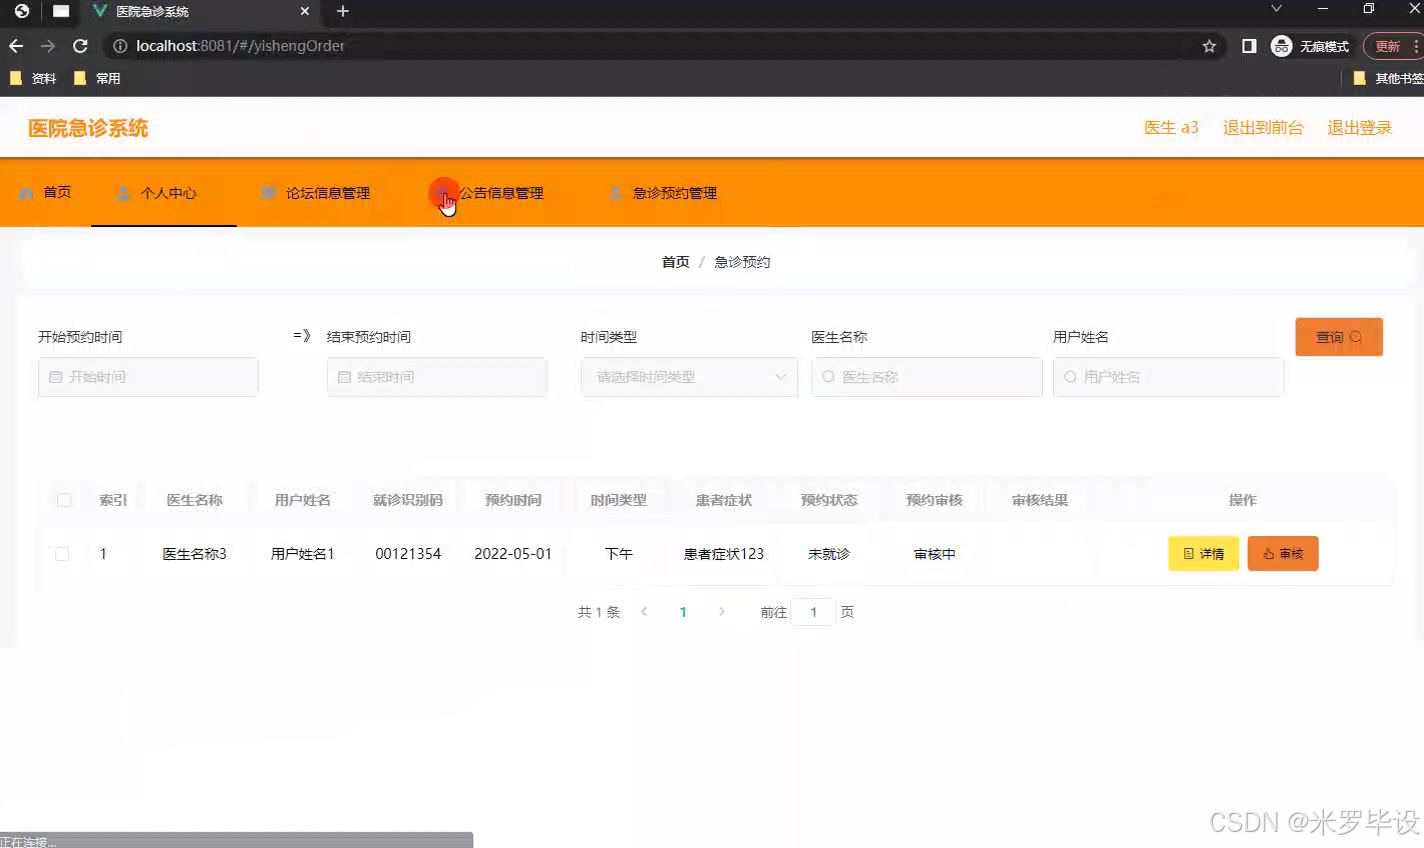Click the browser reload icon
This screenshot has width=1424, height=848.
coord(80,45)
